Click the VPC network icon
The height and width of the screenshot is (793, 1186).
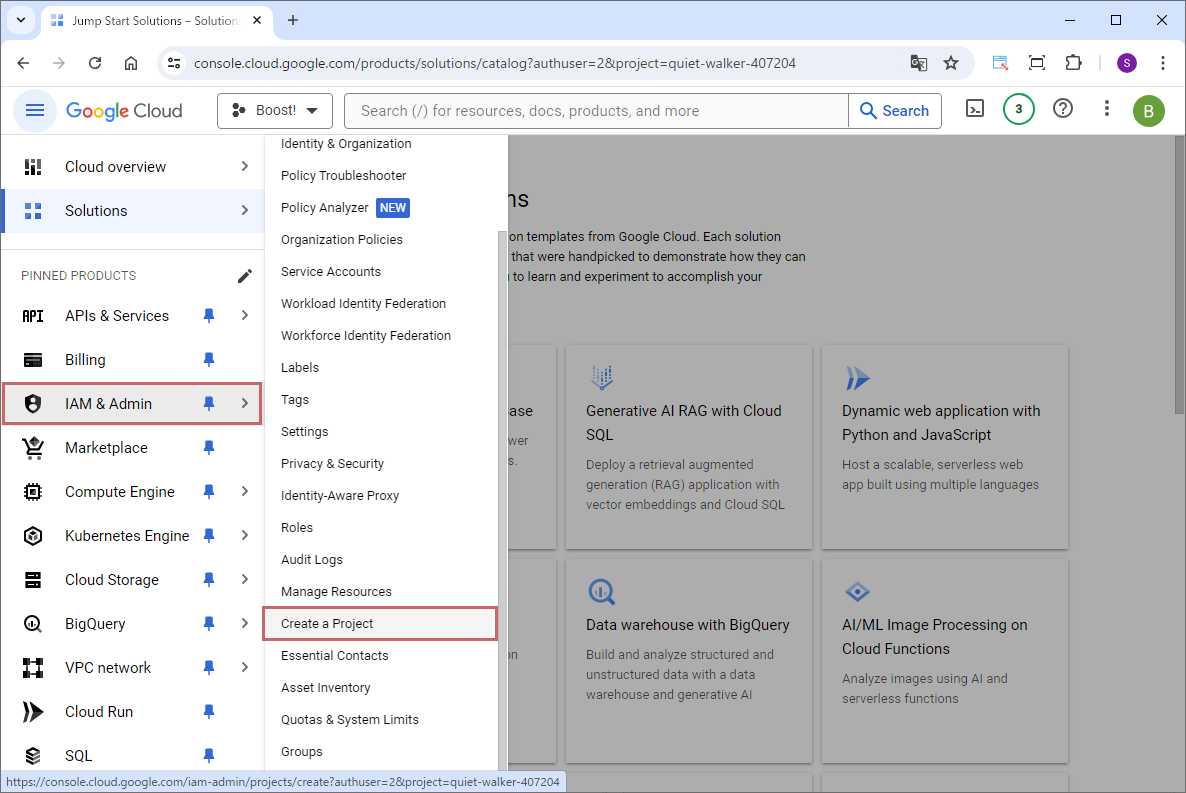click(33, 667)
